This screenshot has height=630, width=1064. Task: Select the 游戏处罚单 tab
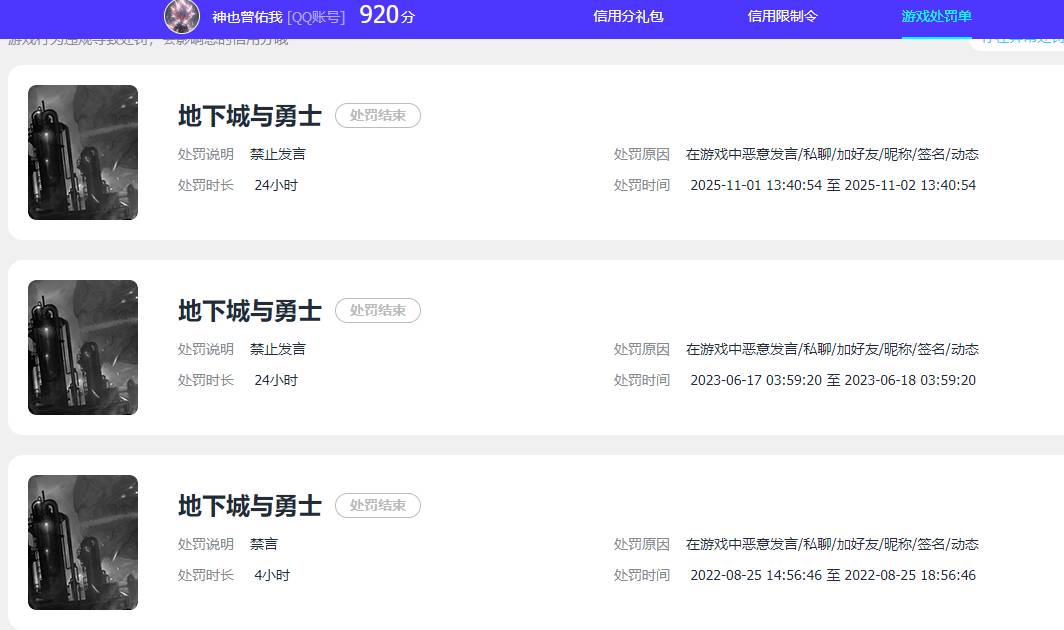click(x=936, y=17)
